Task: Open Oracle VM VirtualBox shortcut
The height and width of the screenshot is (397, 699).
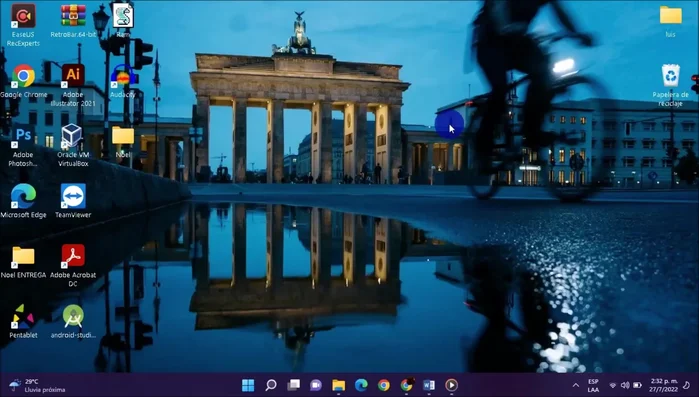Action: point(73,145)
